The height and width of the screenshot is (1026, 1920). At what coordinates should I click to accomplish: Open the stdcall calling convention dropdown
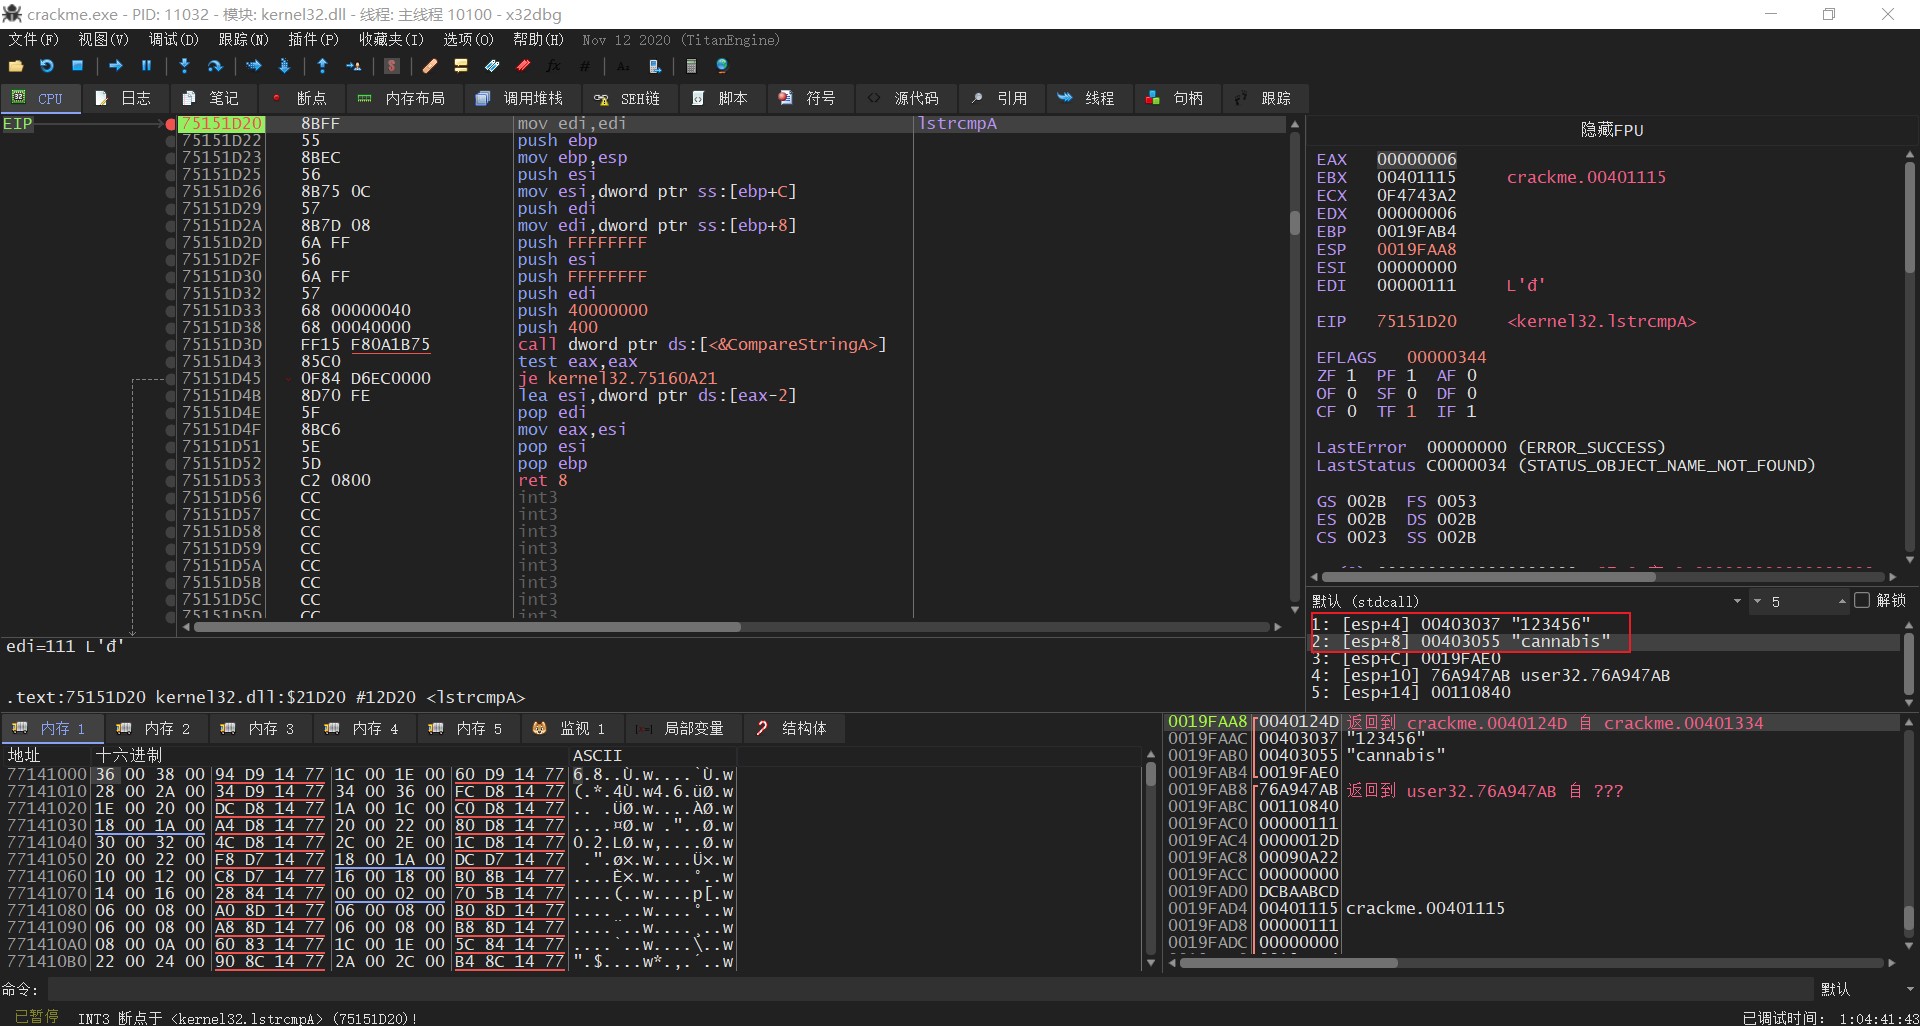coord(1737,601)
